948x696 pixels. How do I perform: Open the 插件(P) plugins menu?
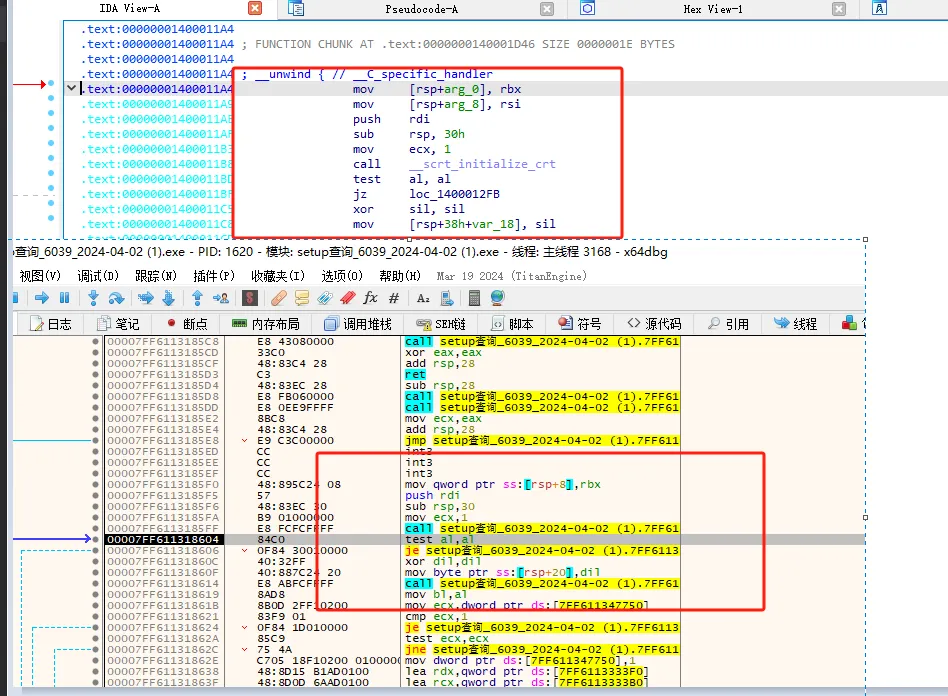click(x=213, y=276)
